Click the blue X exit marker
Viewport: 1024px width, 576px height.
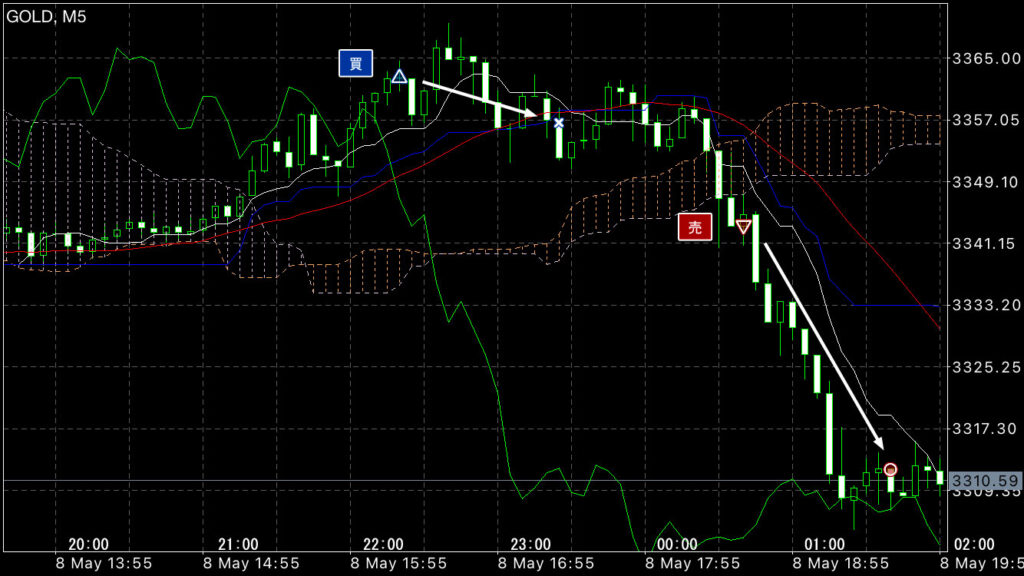(x=559, y=123)
